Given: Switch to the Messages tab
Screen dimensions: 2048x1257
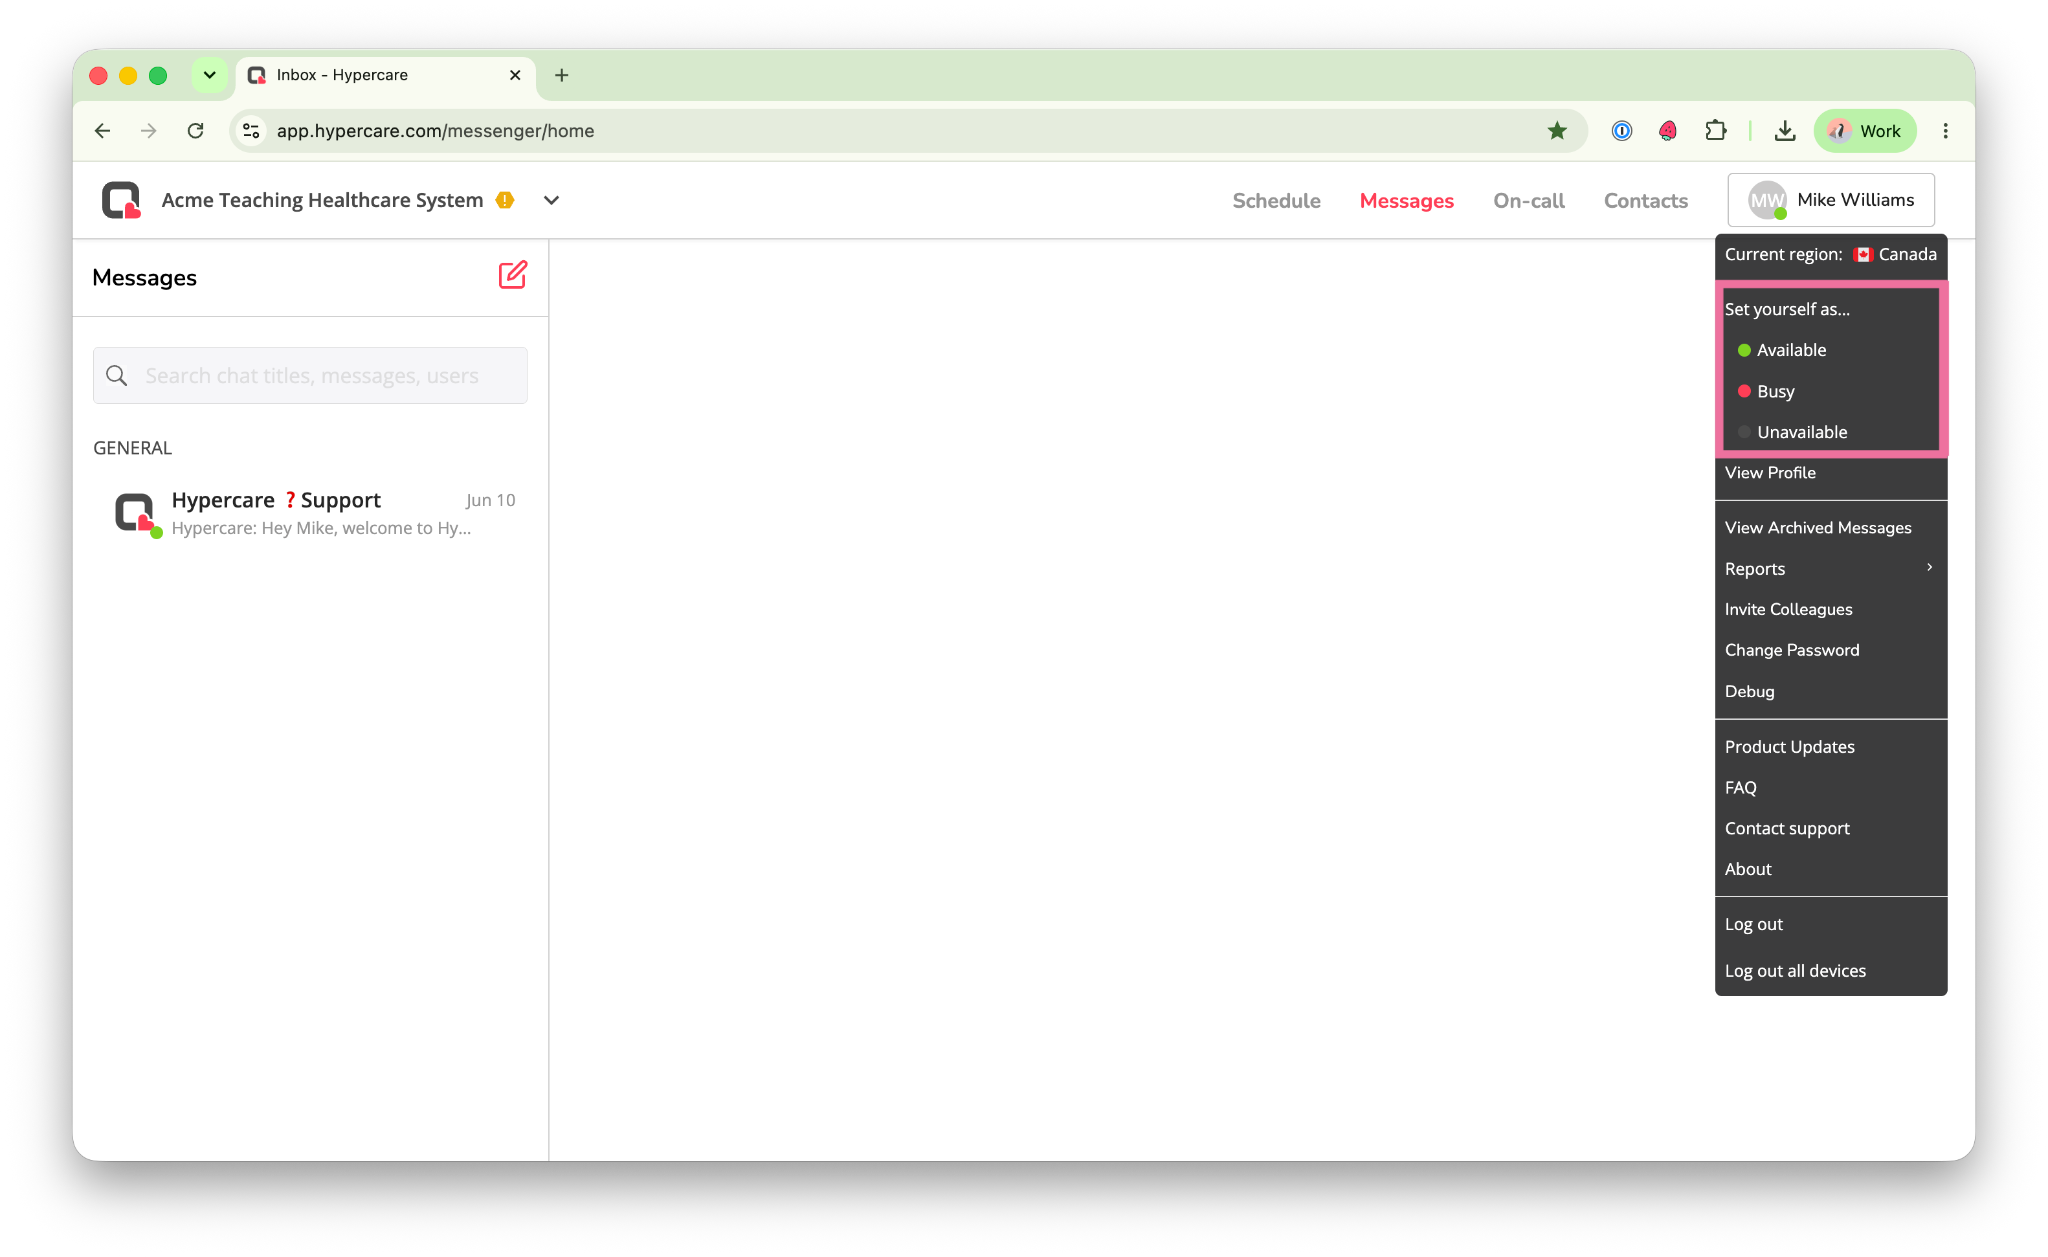Looking at the screenshot, I should pyautogui.click(x=1406, y=201).
